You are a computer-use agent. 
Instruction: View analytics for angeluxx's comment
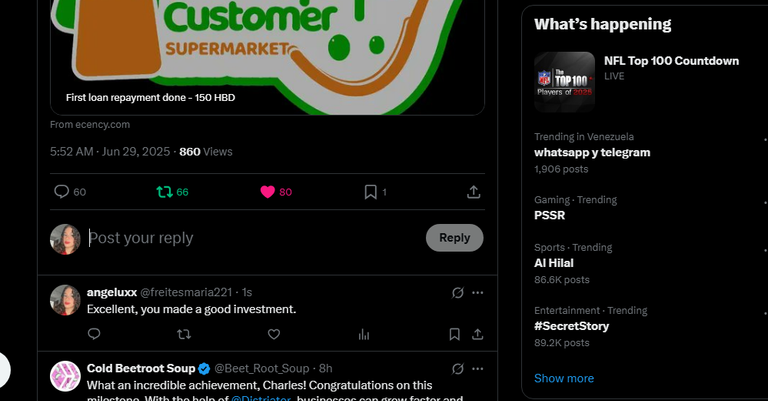(363, 334)
